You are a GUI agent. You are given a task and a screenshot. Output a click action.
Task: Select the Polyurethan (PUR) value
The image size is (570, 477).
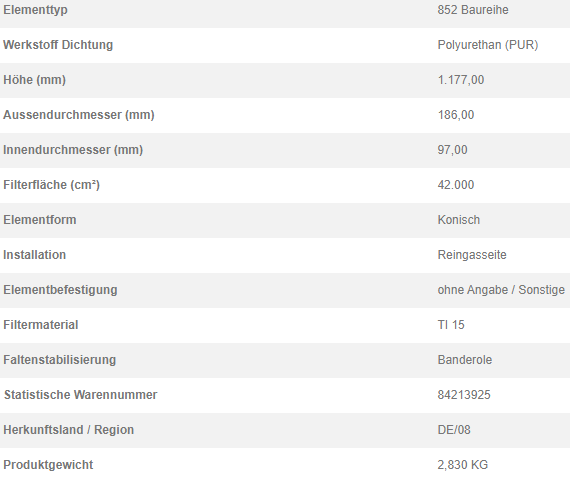[x=488, y=45]
